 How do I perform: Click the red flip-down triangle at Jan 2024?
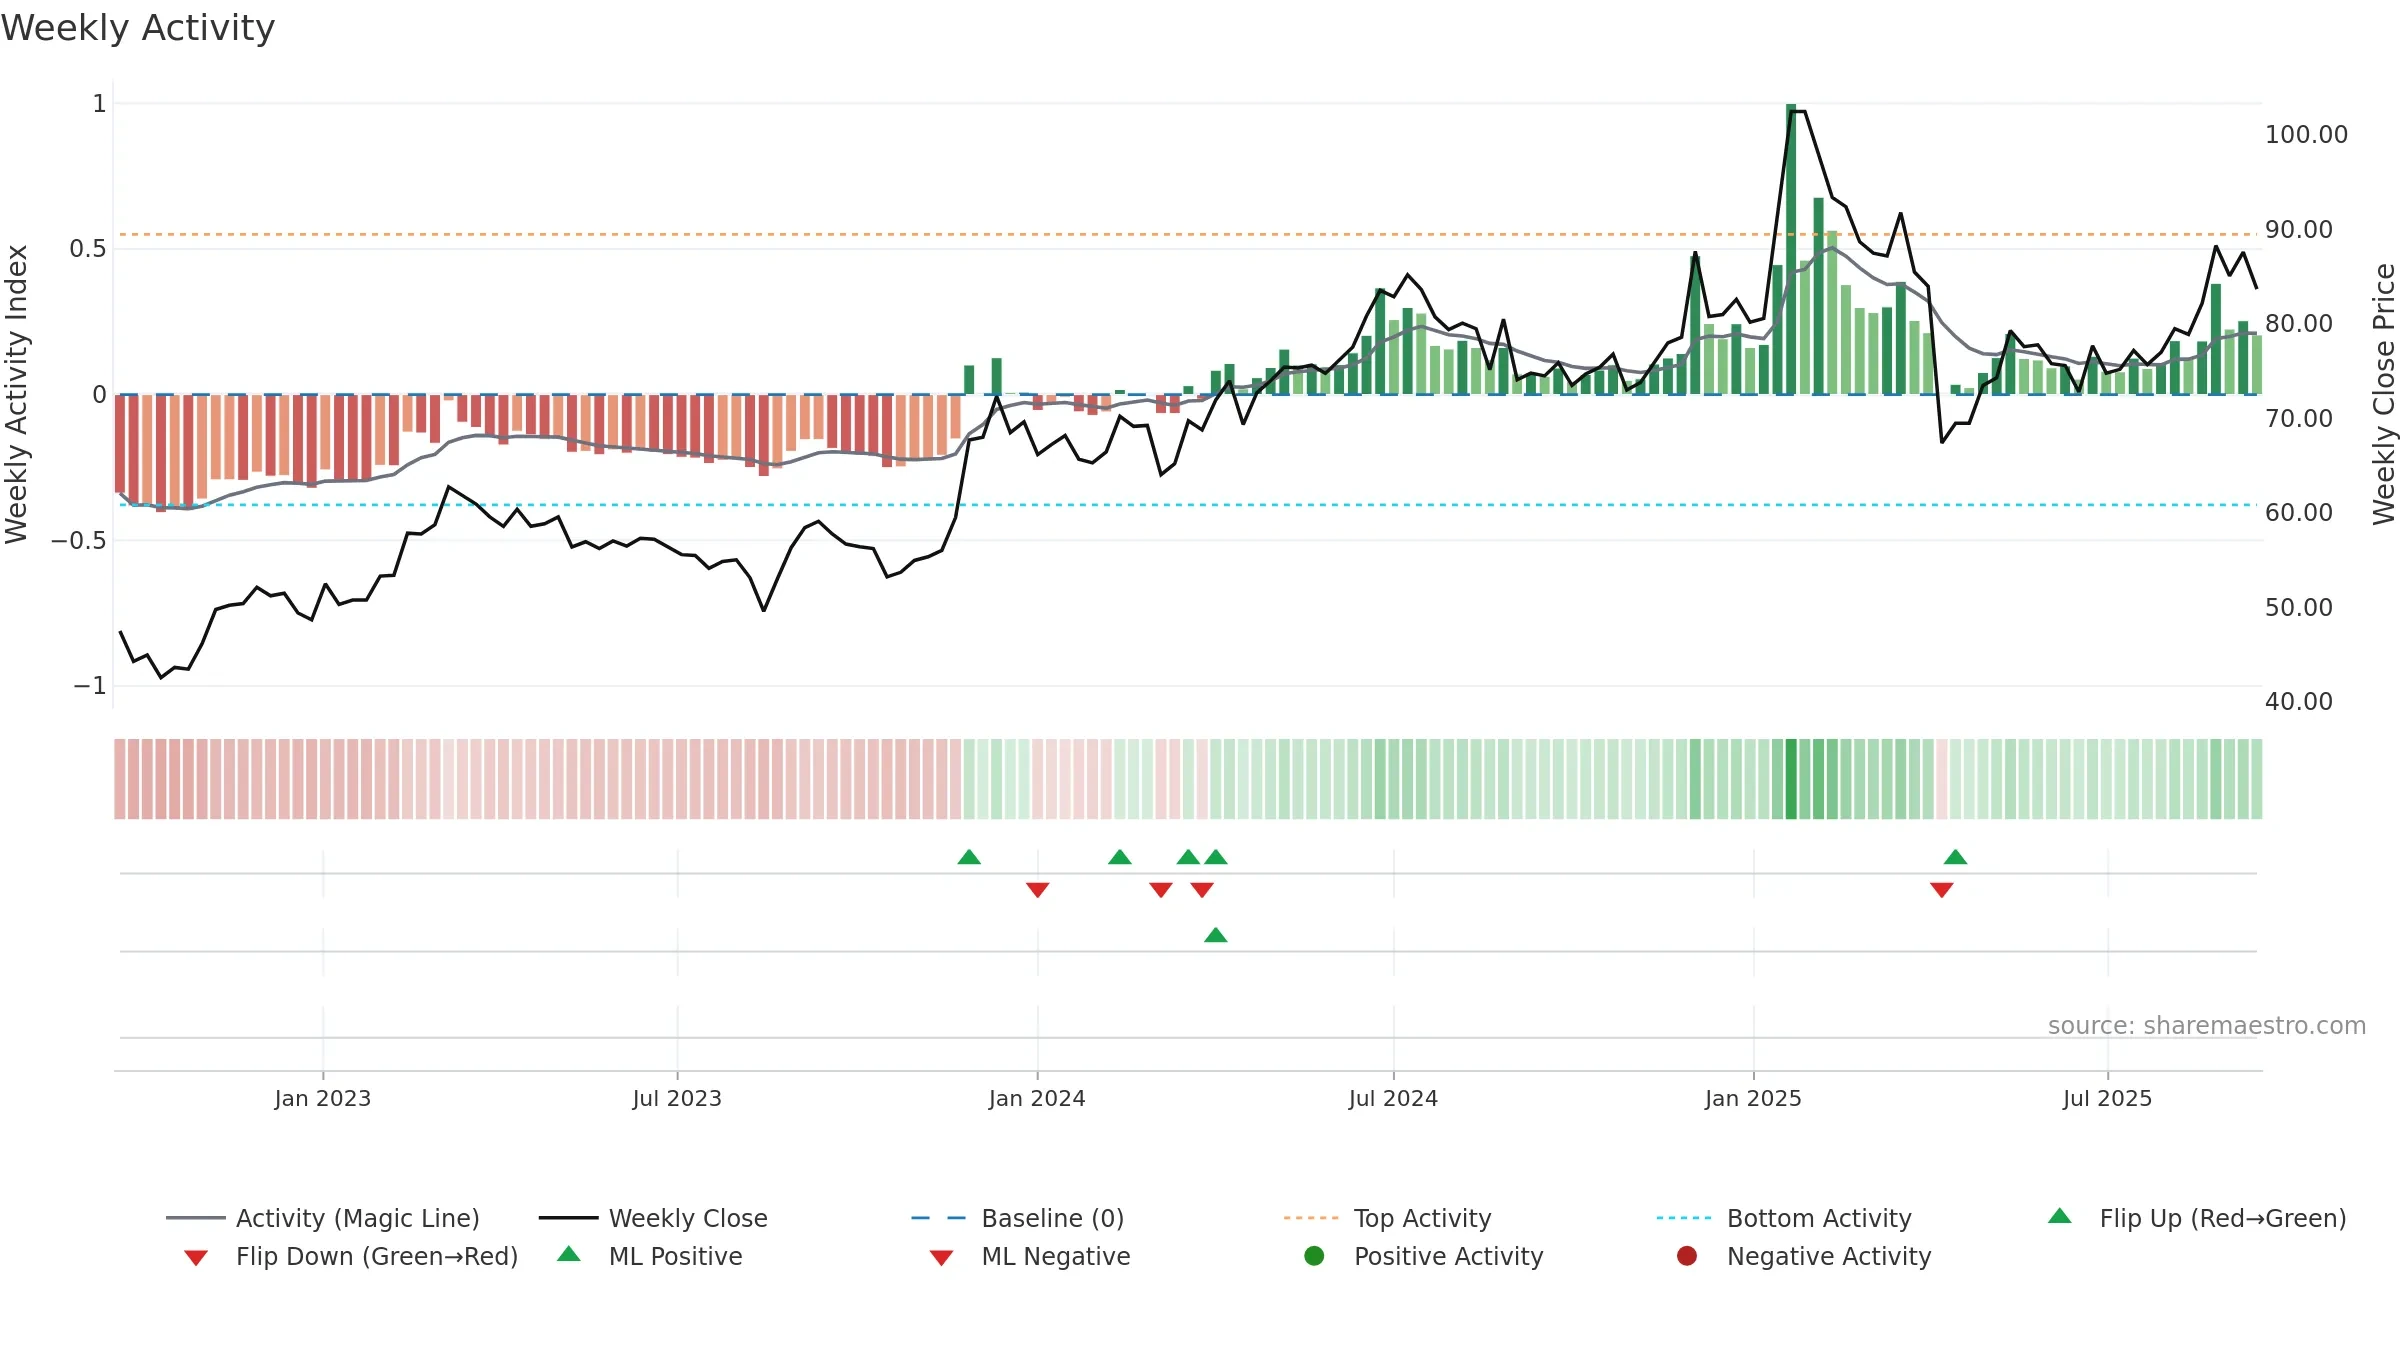tap(1037, 890)
